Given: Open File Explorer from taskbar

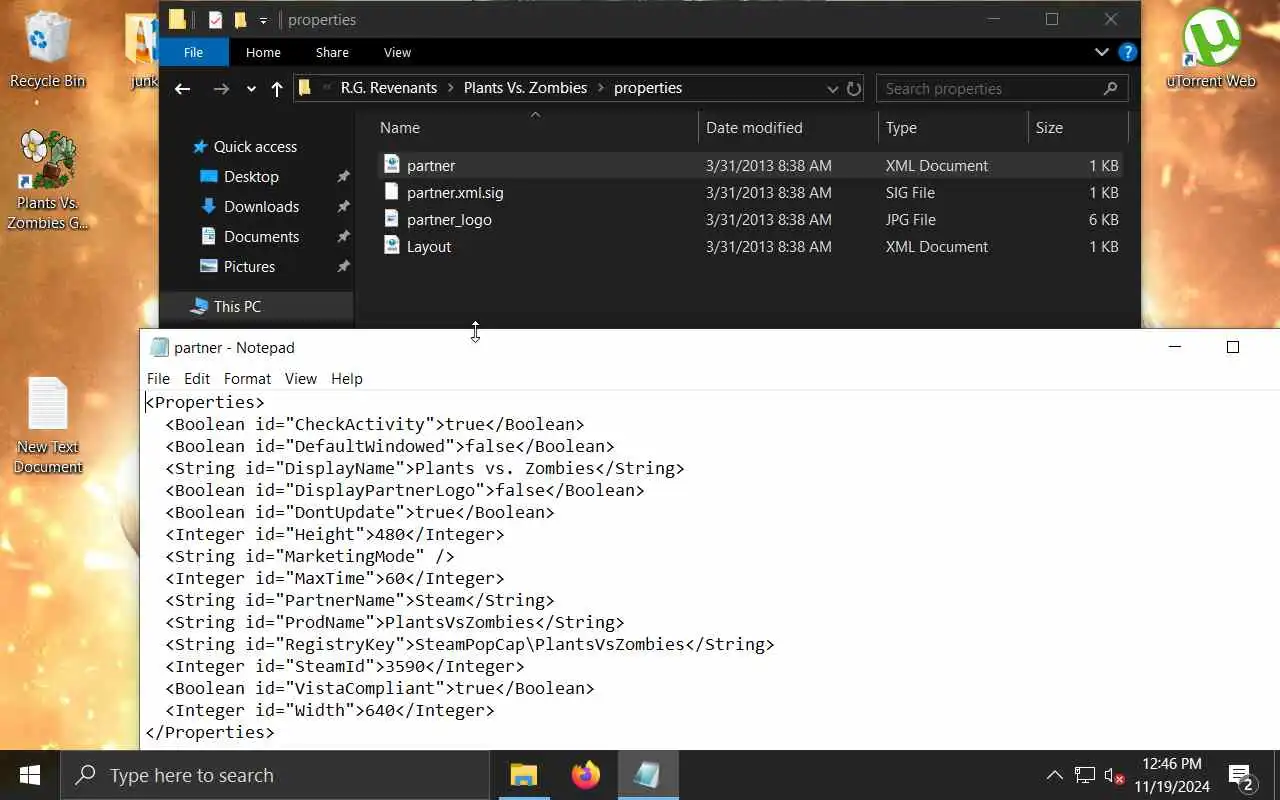Looking at the screenshot, I should click(524, 775).
